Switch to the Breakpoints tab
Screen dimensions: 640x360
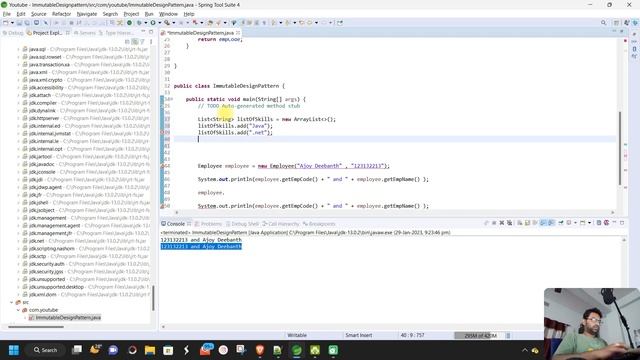coord(319,224)
